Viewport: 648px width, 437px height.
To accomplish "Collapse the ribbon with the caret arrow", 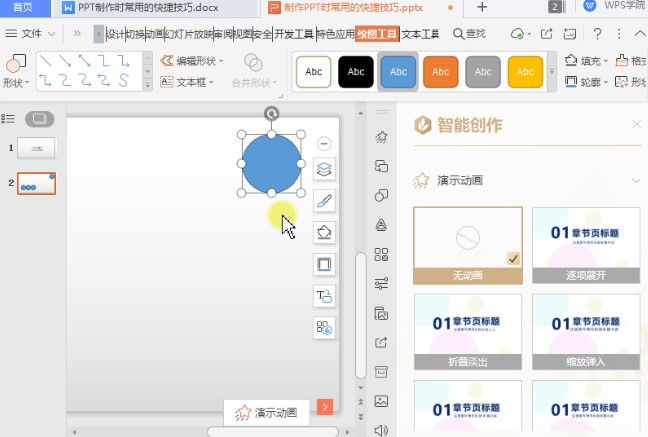I will pos(640,34).
